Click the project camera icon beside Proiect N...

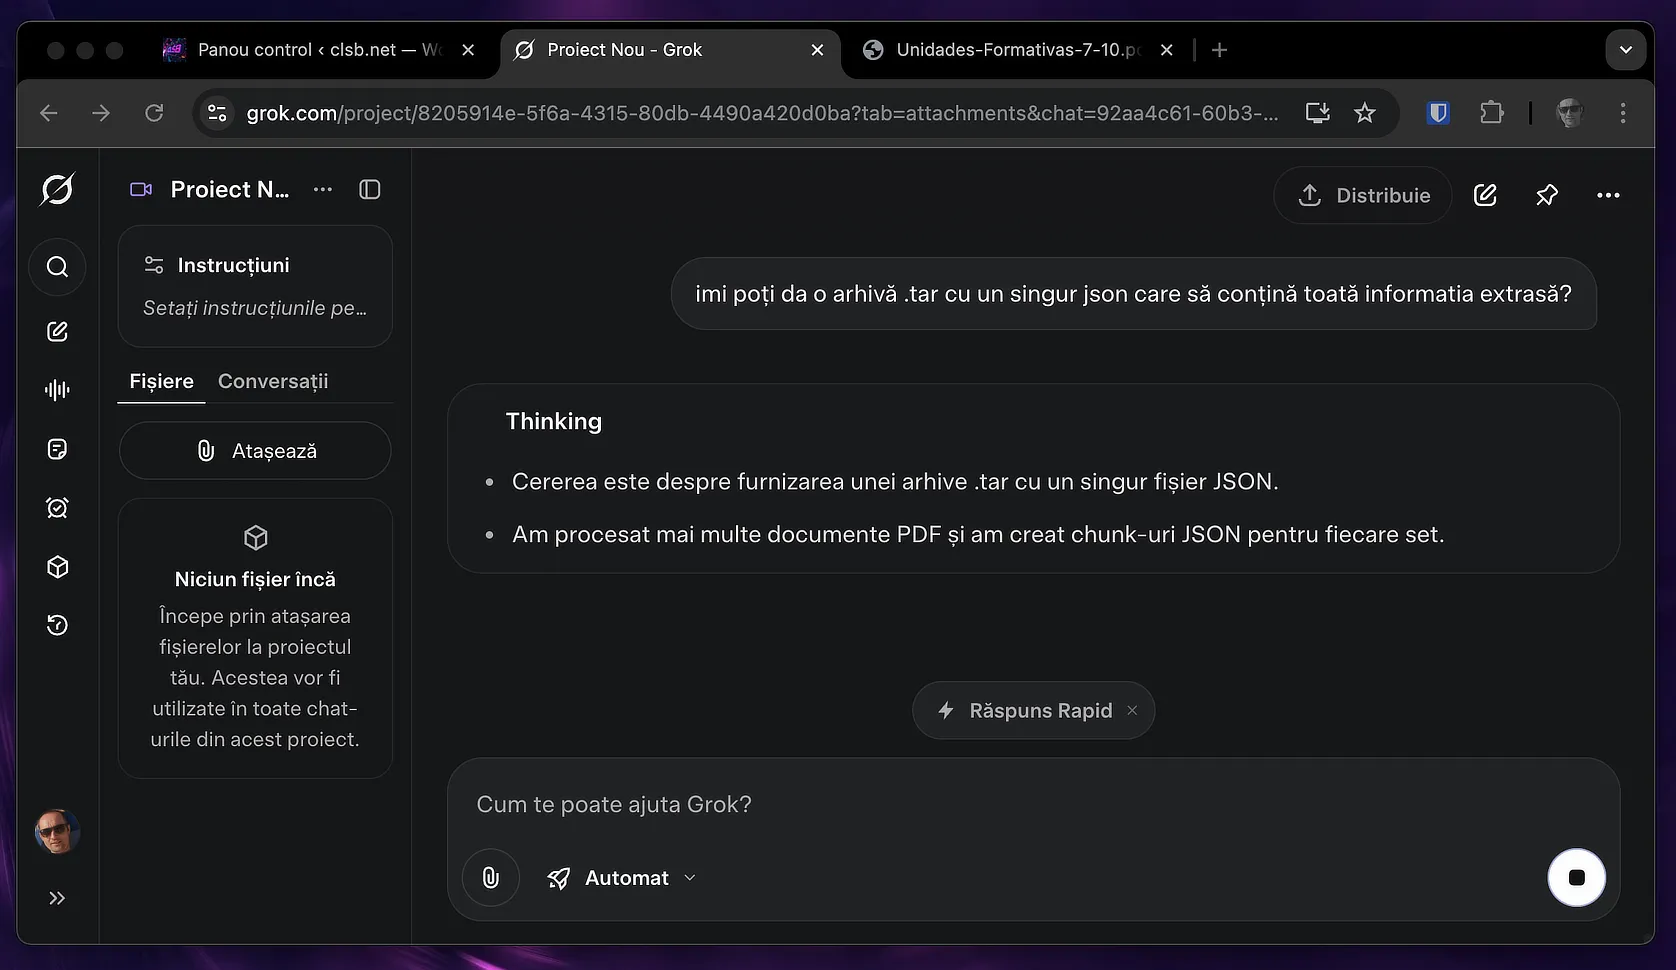click(x=141, y=189)
